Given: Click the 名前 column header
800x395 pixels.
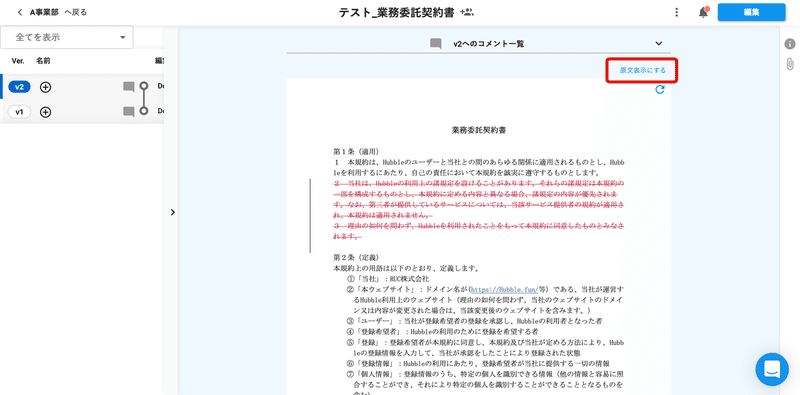Looking at the screenshot, I should pos(43,61).
